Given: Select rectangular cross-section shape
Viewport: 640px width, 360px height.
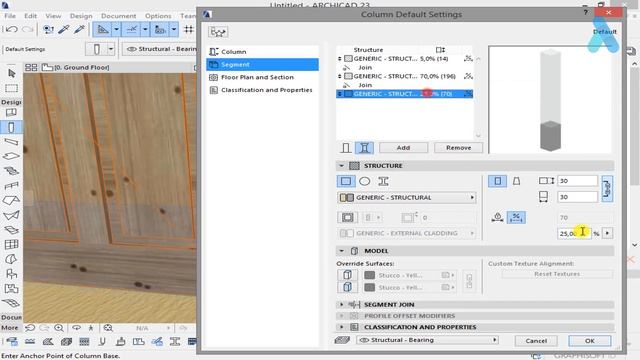Looking at the screenshot, I should [346, 181].
